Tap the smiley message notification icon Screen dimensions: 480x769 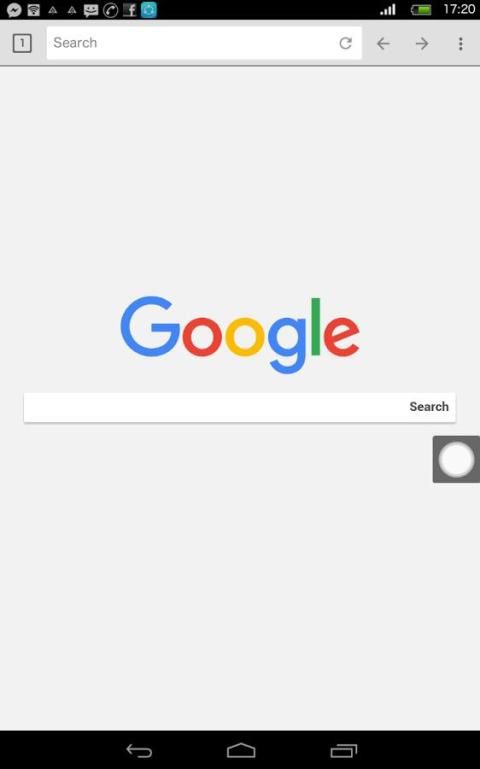91,10
